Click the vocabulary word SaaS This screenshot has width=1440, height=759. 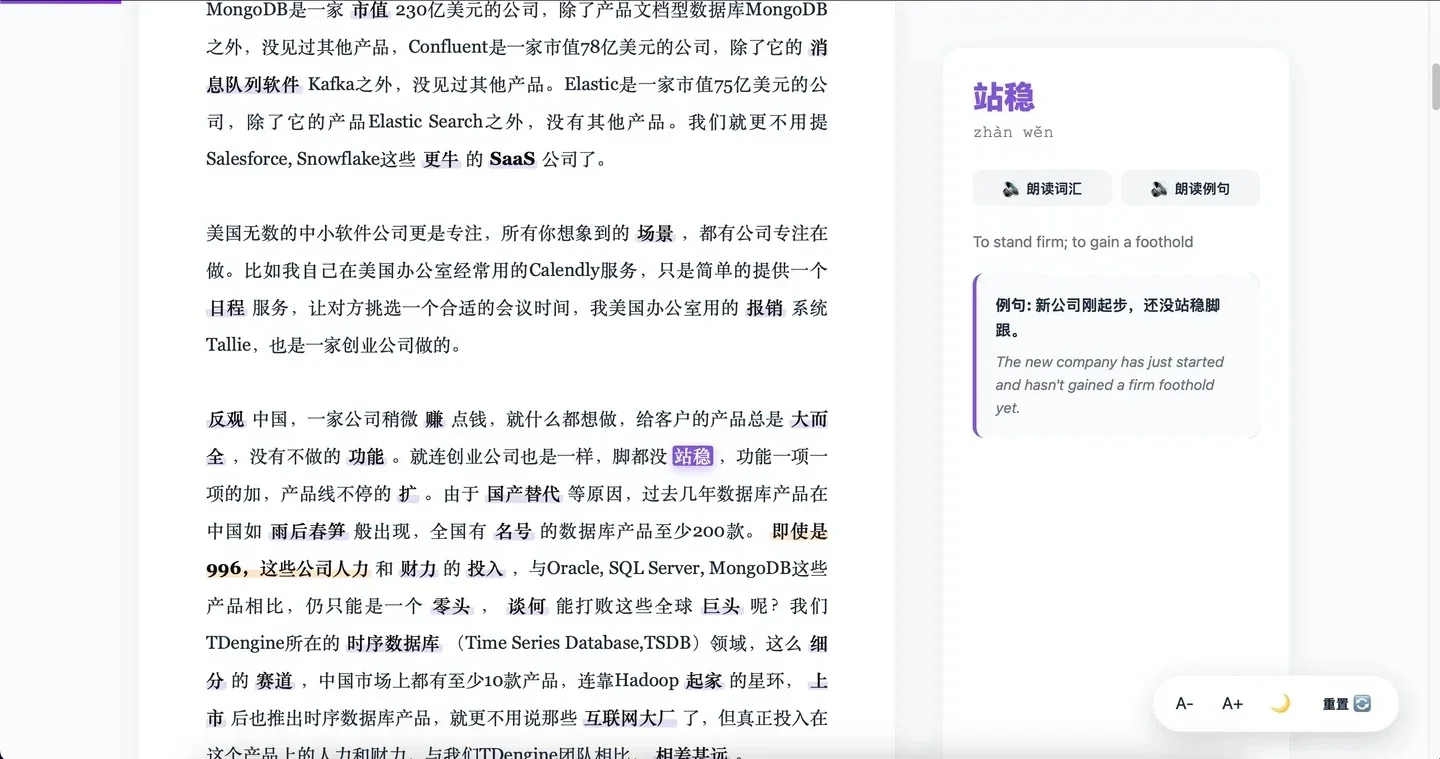(x=512, y=158)
